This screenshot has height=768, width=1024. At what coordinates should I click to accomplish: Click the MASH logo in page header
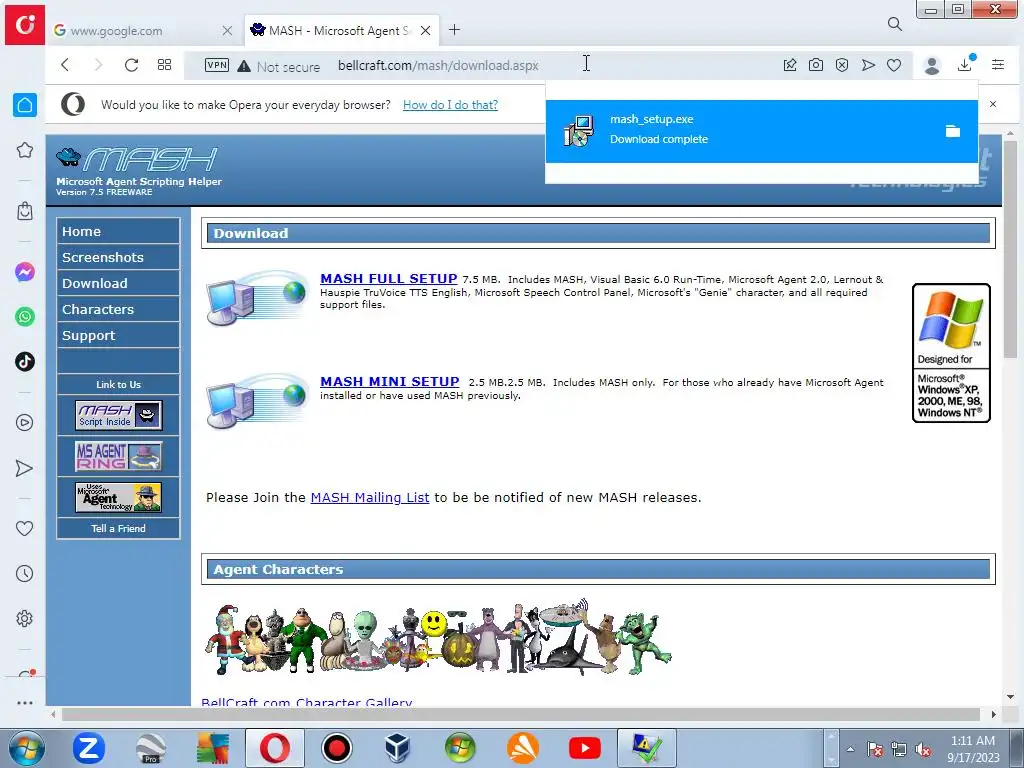[x=136, y=159]
